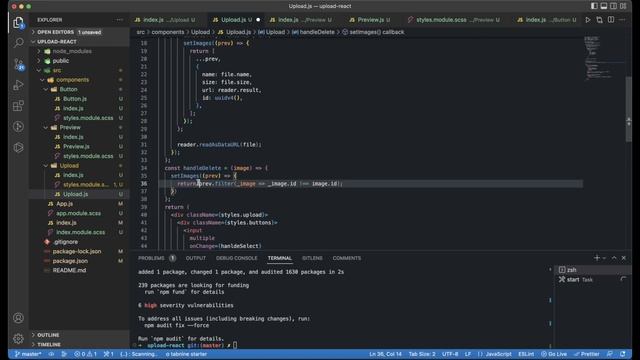Viewport: 640px width, 360px height.
Task: Open the Manage gear icon
Action: [x=18, y=338]
